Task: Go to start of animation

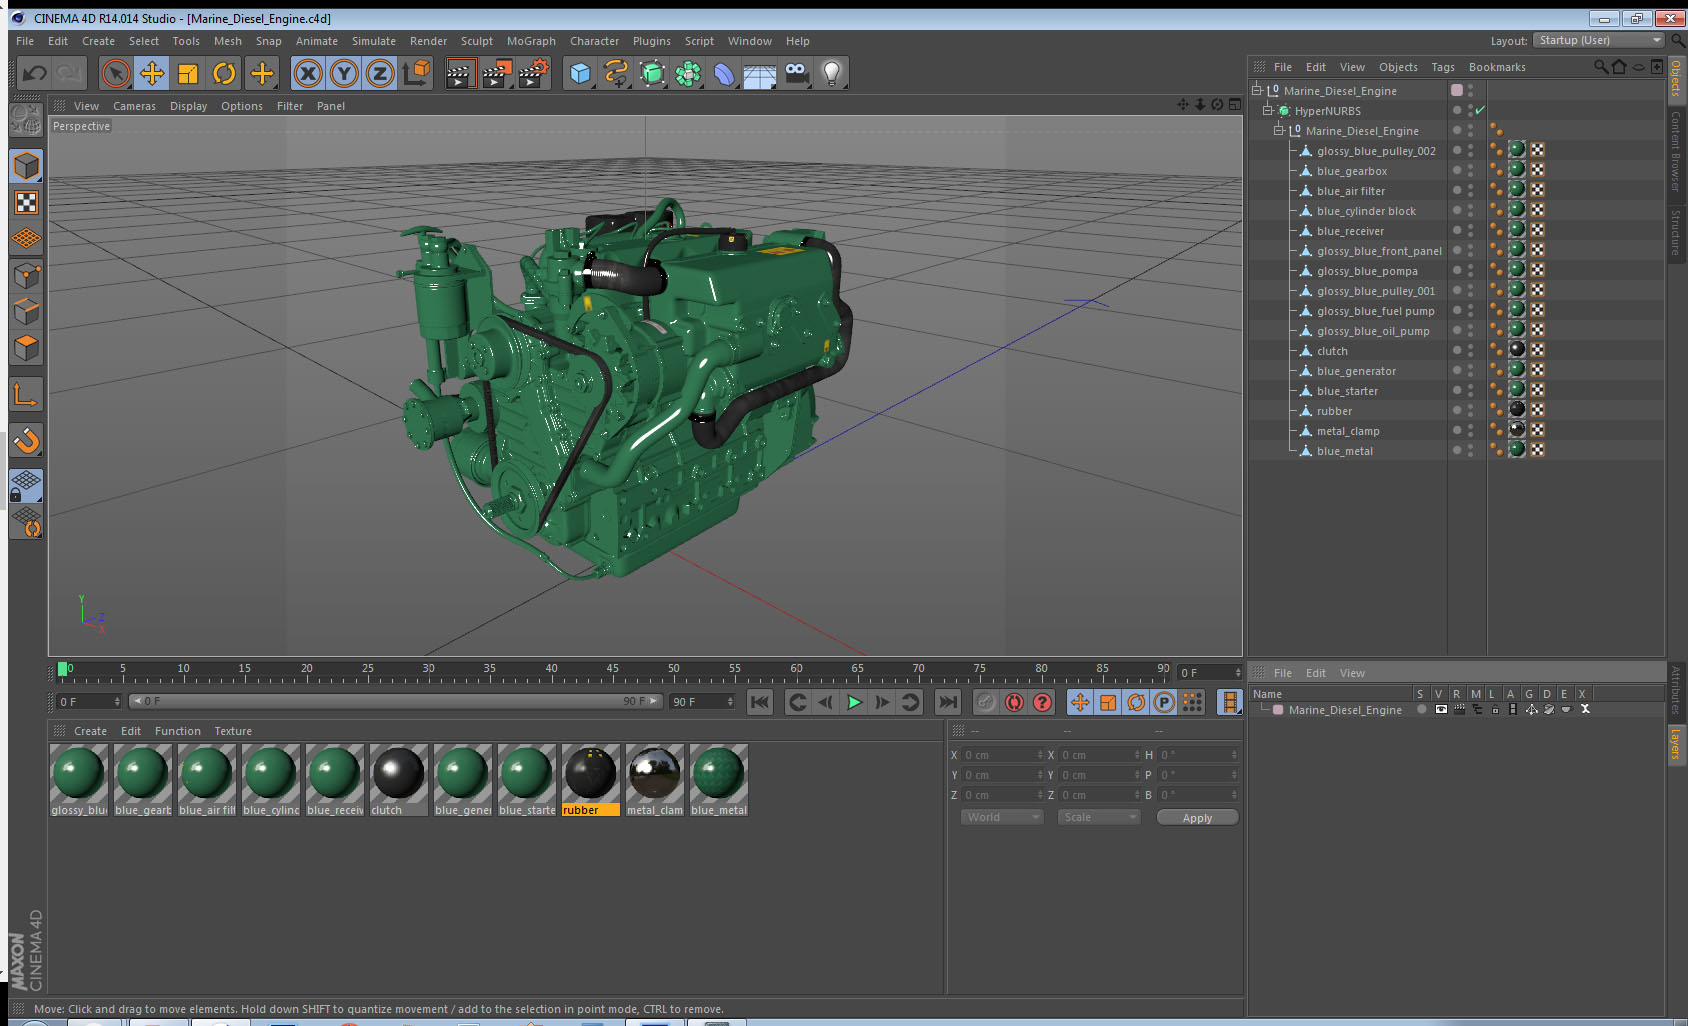Action: pos(760,702)
